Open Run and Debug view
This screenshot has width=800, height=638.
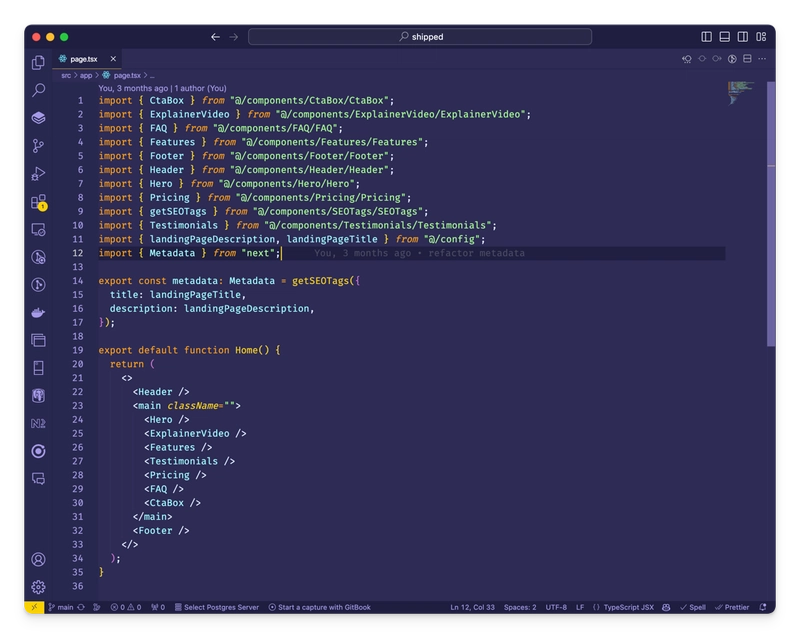tap(38, 174)
